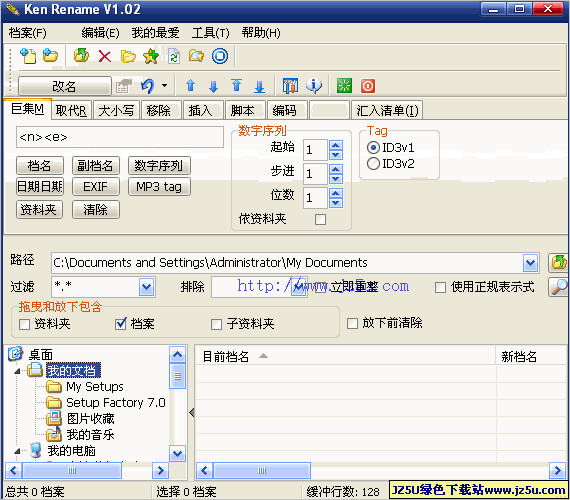
Task: Open the 编辑(E) menu
Action: 100,33
